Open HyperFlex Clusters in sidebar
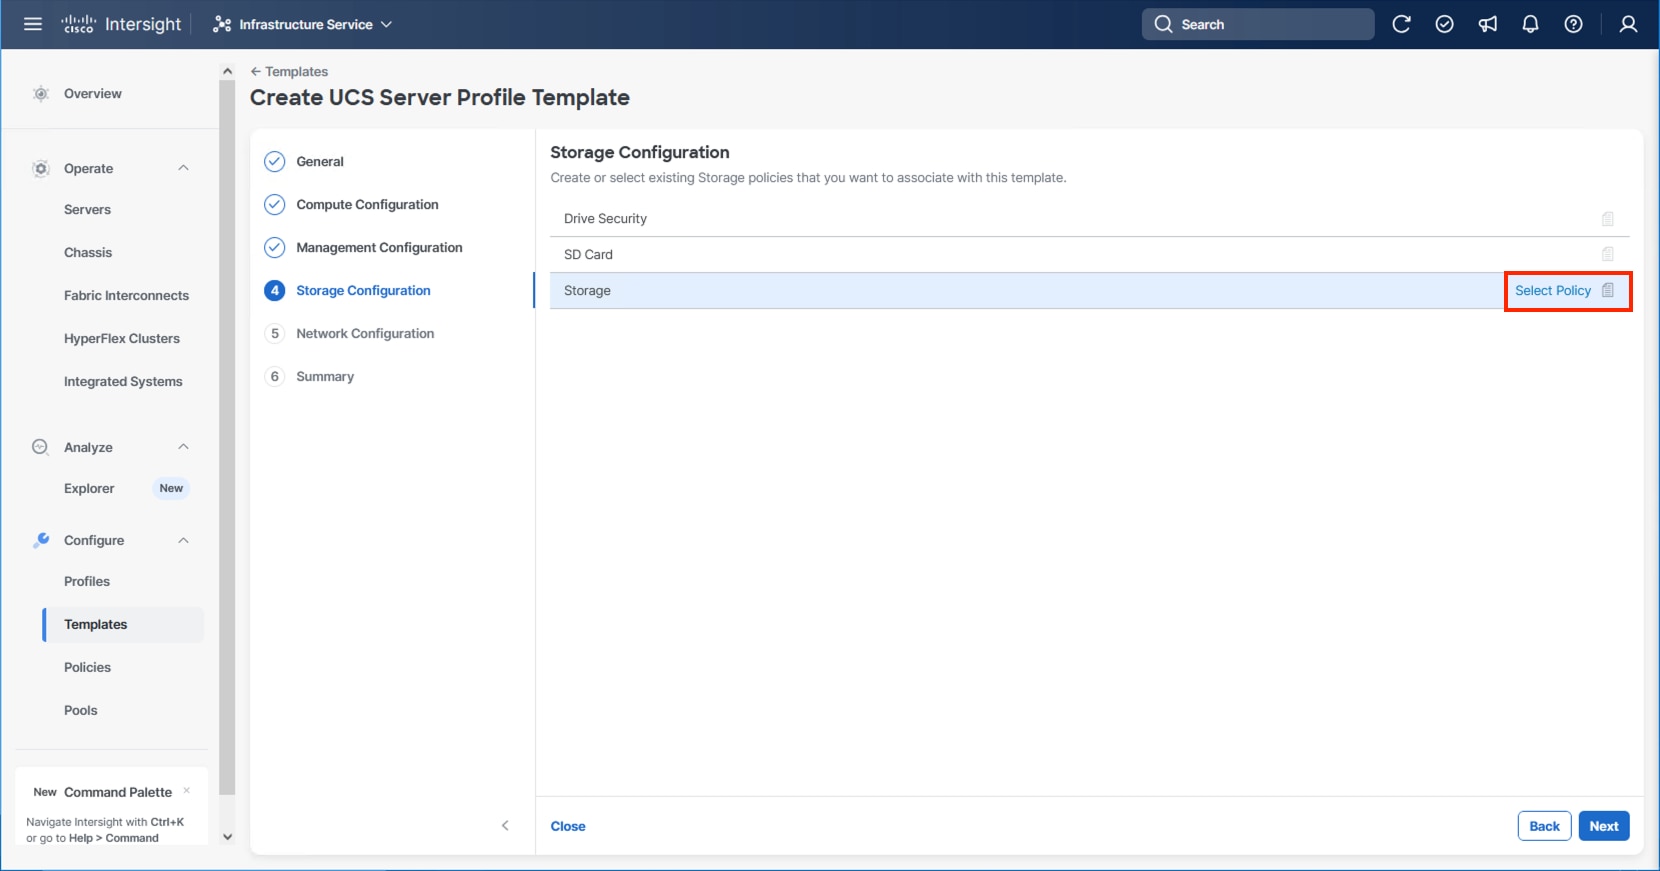 point(122,339)
